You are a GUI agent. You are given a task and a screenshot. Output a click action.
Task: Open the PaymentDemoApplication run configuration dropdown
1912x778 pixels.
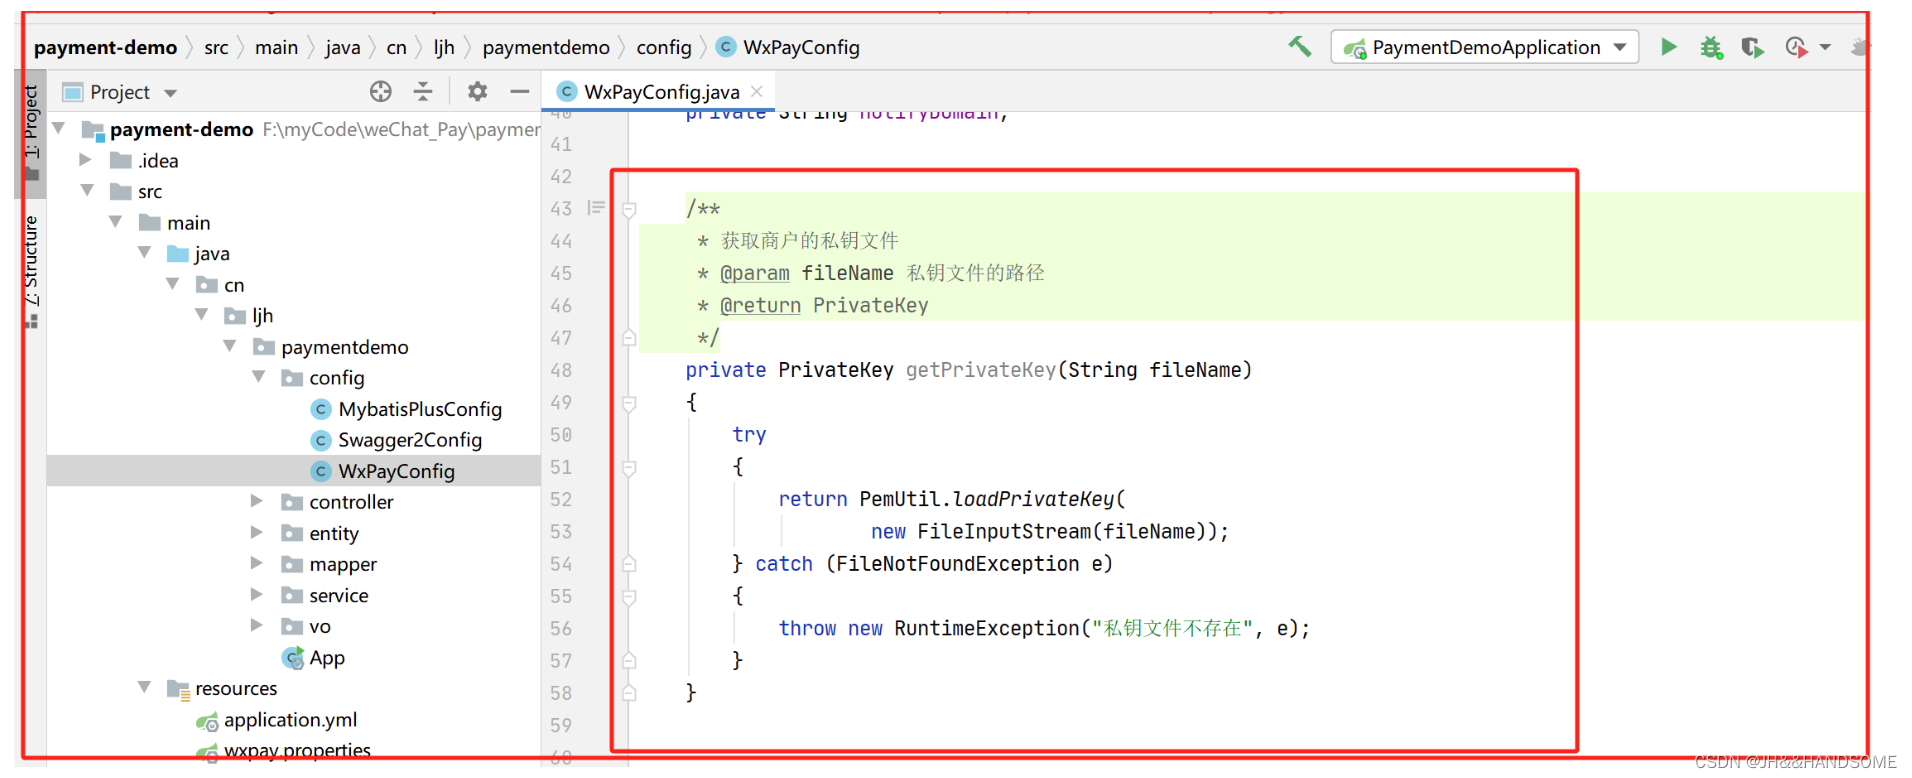tap(1484, 47)
